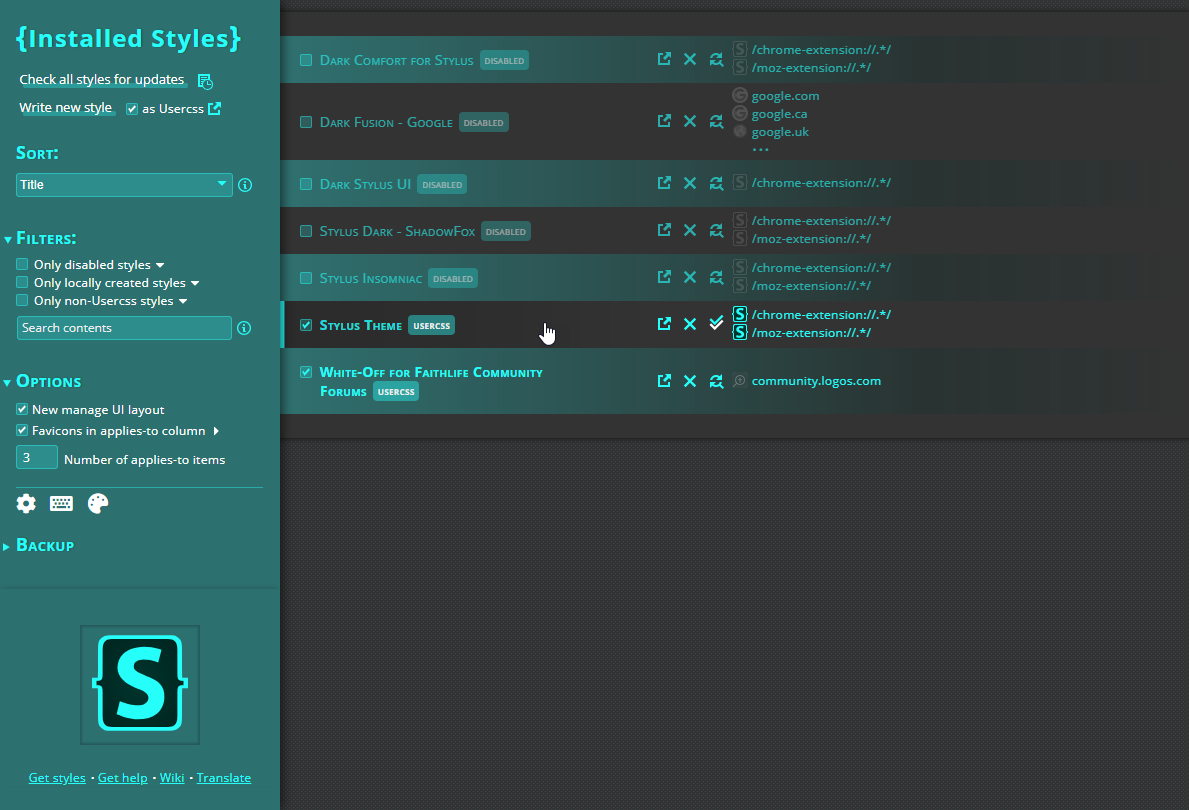This screenshot has width=1189, height=810.
Task: Uncheck 'Favicons in applies-to column'
Action: (22, 431)
